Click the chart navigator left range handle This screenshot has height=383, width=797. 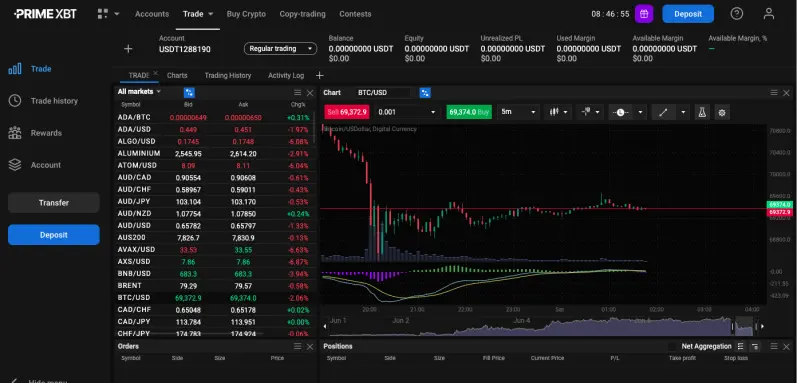click(733, 326)
